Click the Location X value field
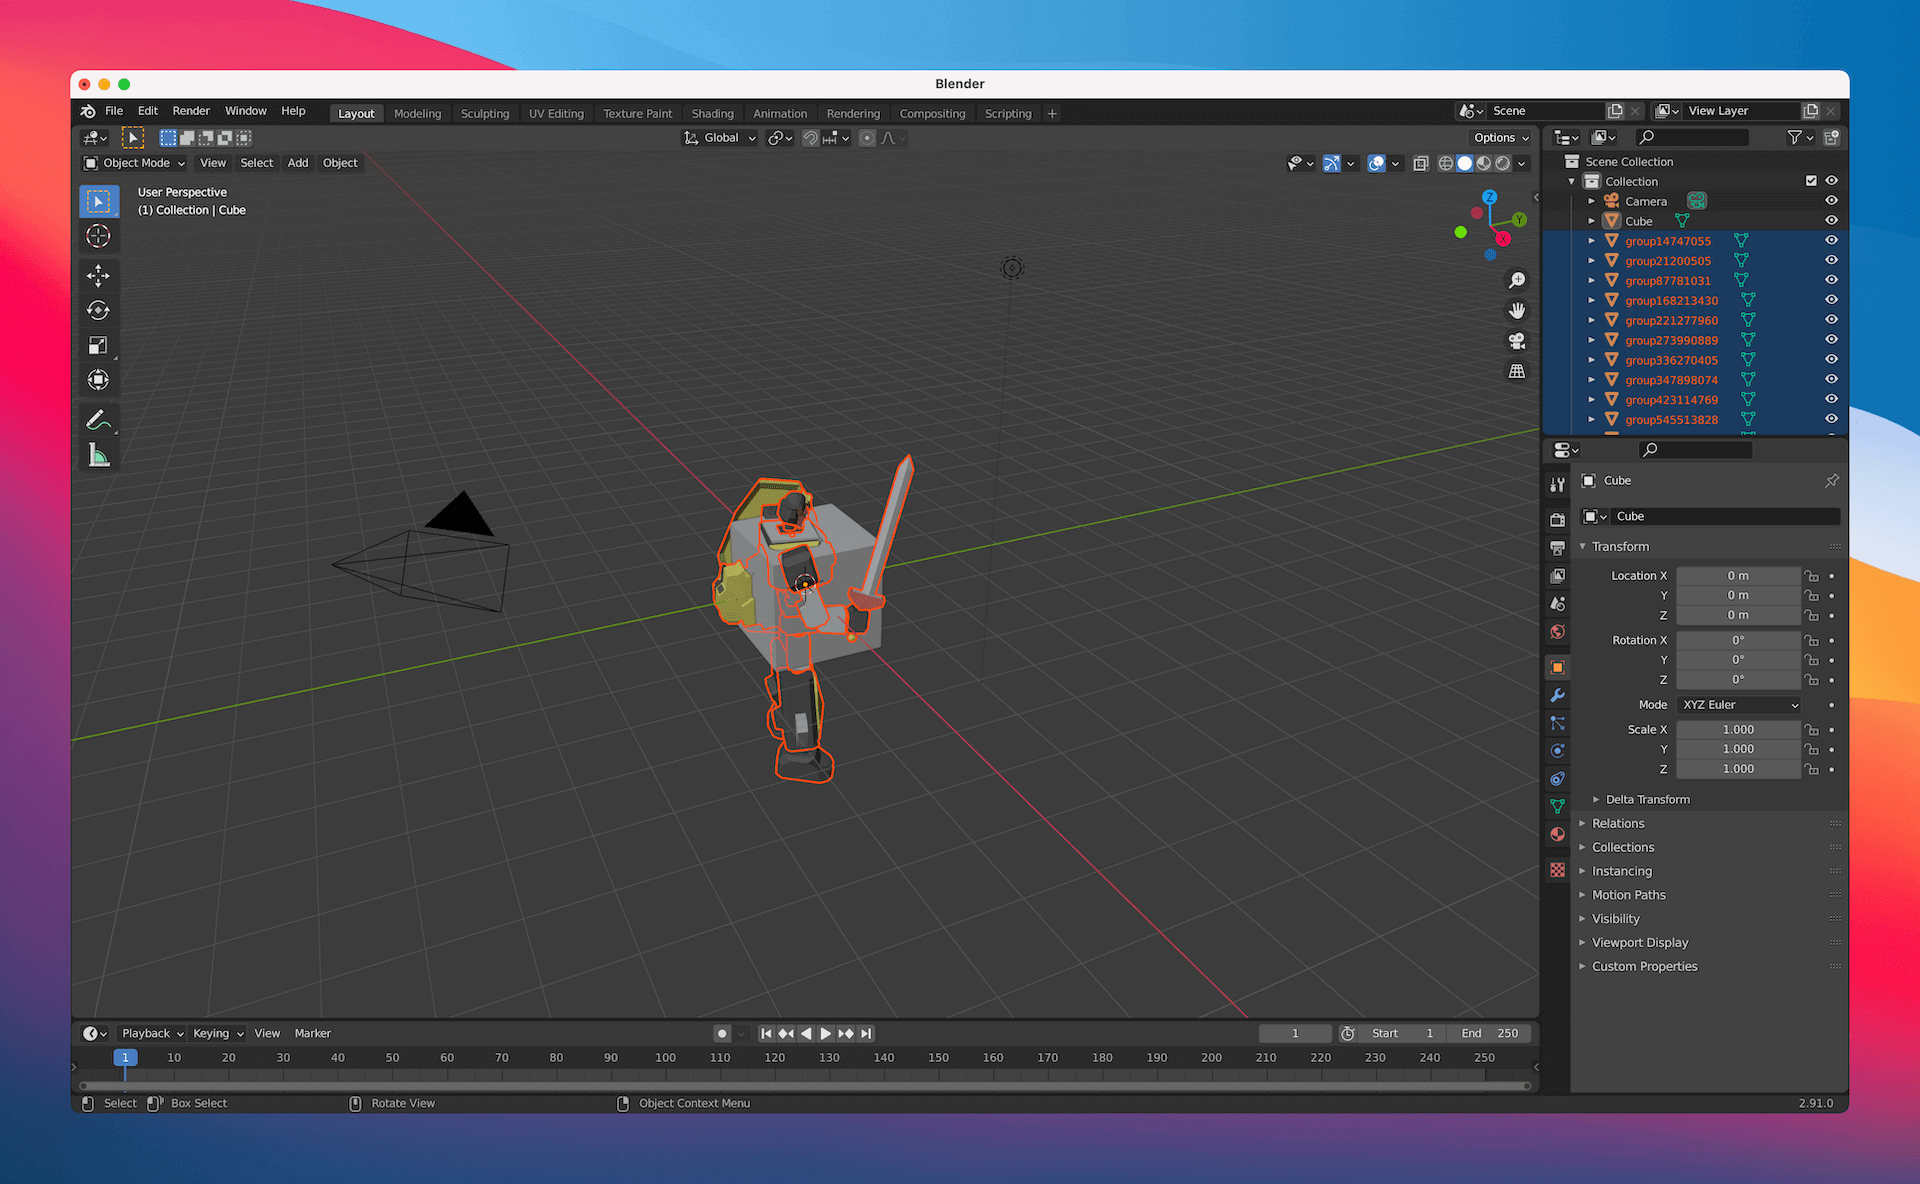This screenshot has width=1920, height=1184. 1737,576
